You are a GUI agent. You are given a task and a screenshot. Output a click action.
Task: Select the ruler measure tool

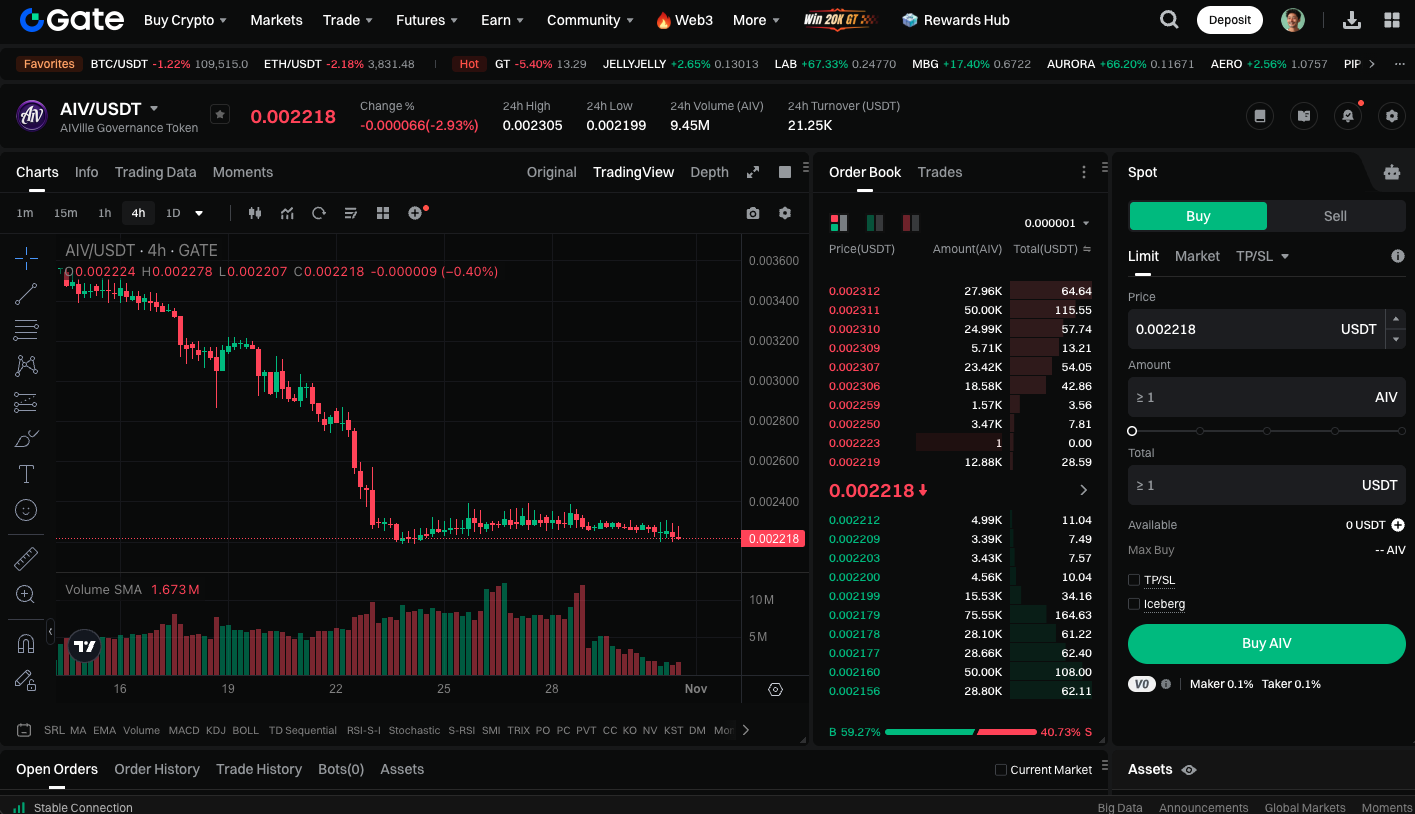click(26, 558)
